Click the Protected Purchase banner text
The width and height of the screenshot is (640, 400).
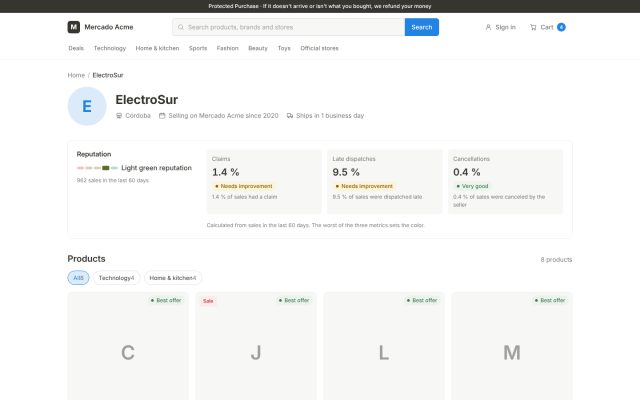click(x=320, y=6)
